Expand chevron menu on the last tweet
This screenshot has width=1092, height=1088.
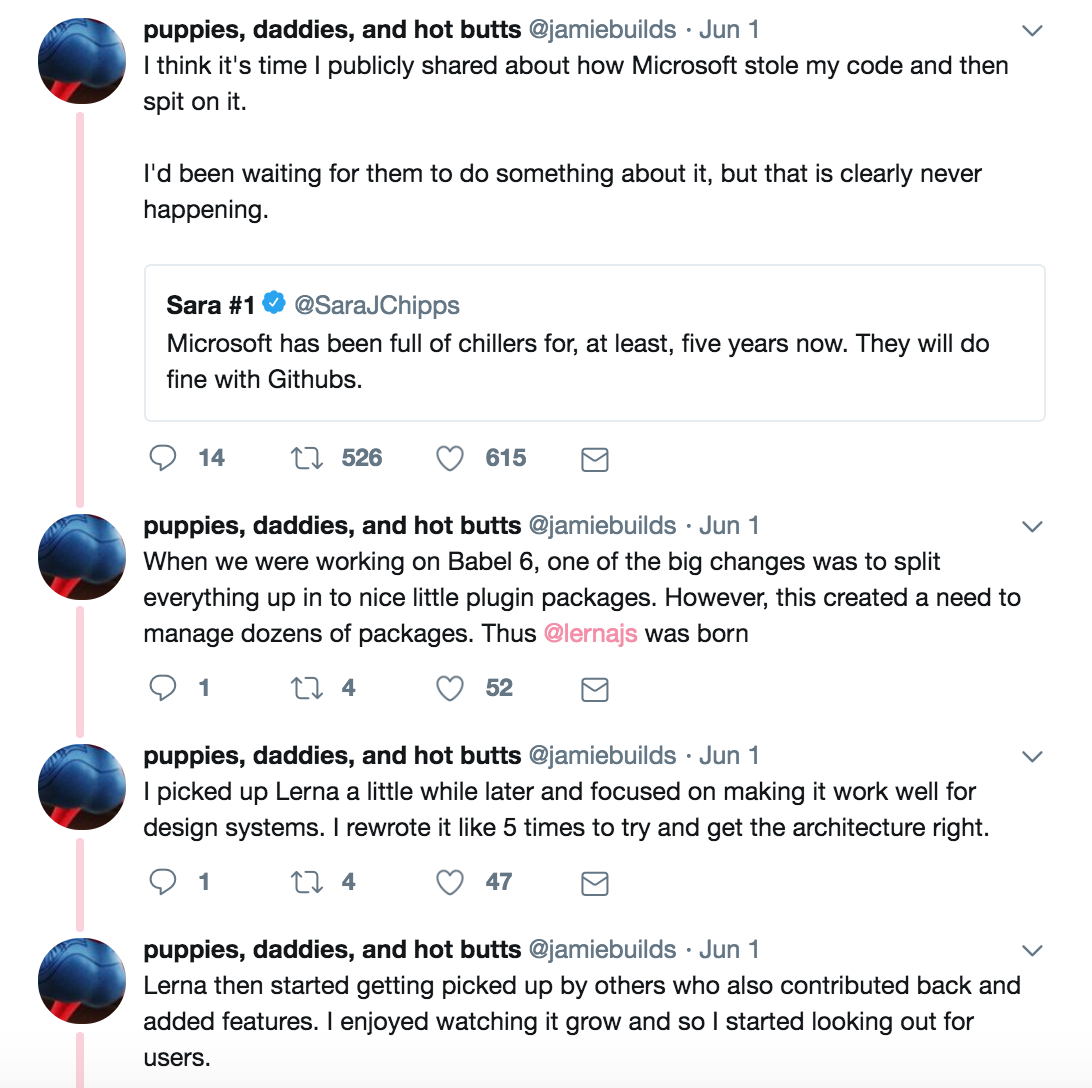point(1032,951)
